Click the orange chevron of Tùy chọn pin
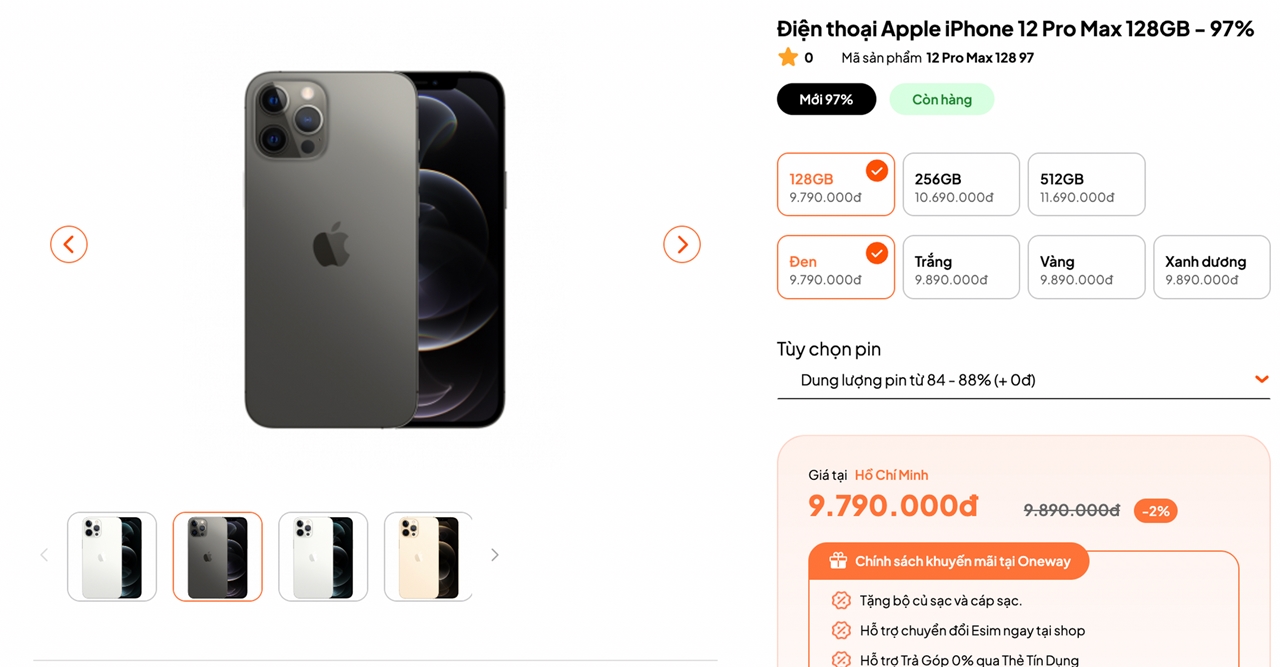This screenshot has height=667, width=1280. coord(1261,379)
